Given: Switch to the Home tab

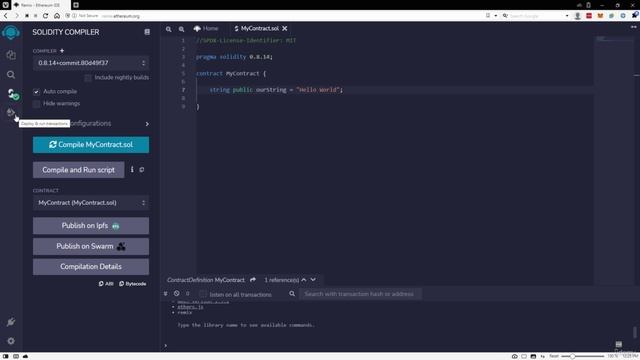Looking at the screenshot, I should (206, 29).
